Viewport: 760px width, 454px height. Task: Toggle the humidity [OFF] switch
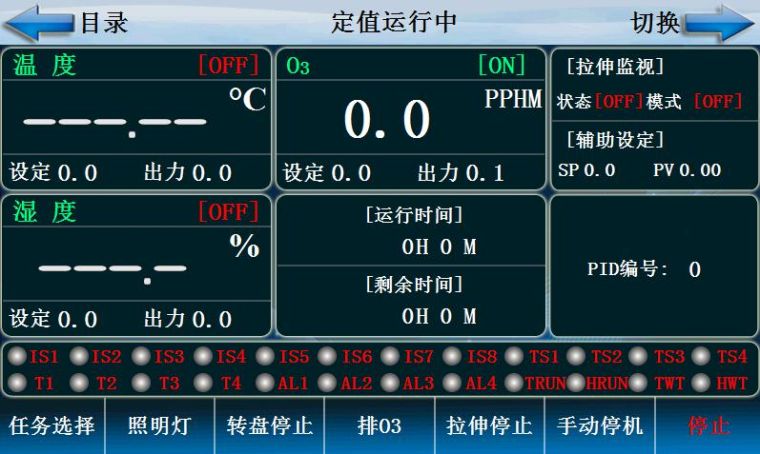[229, 212]
